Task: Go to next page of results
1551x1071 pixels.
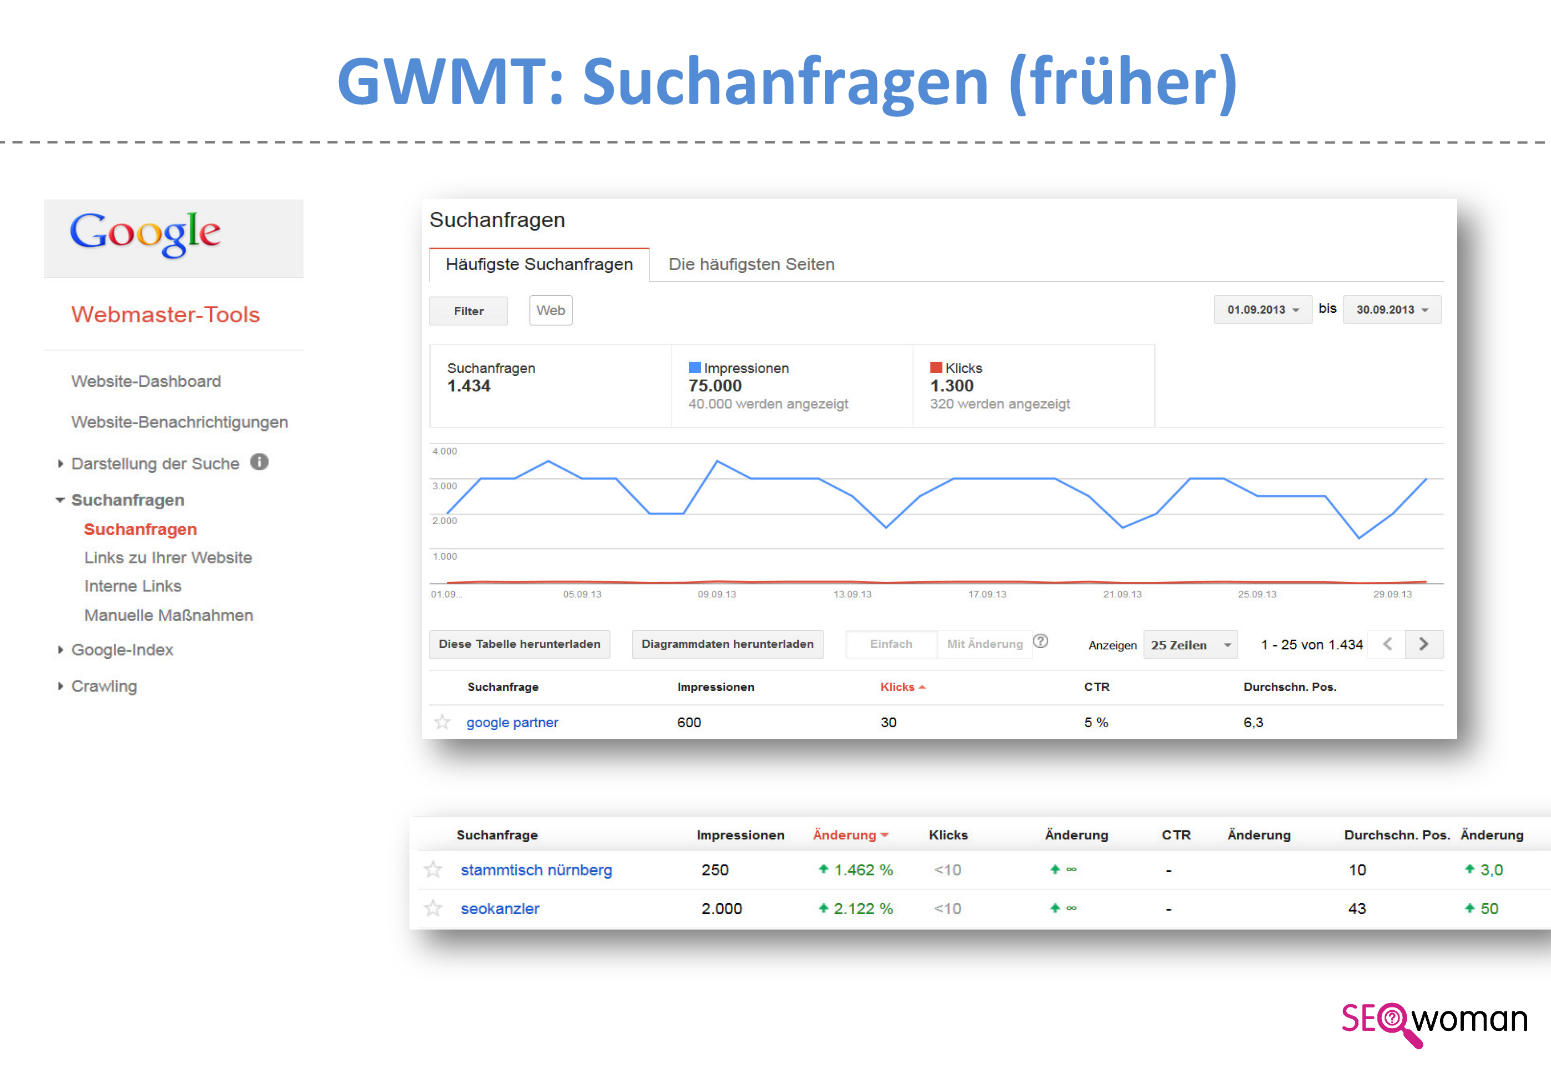Action: (1424, 644)
